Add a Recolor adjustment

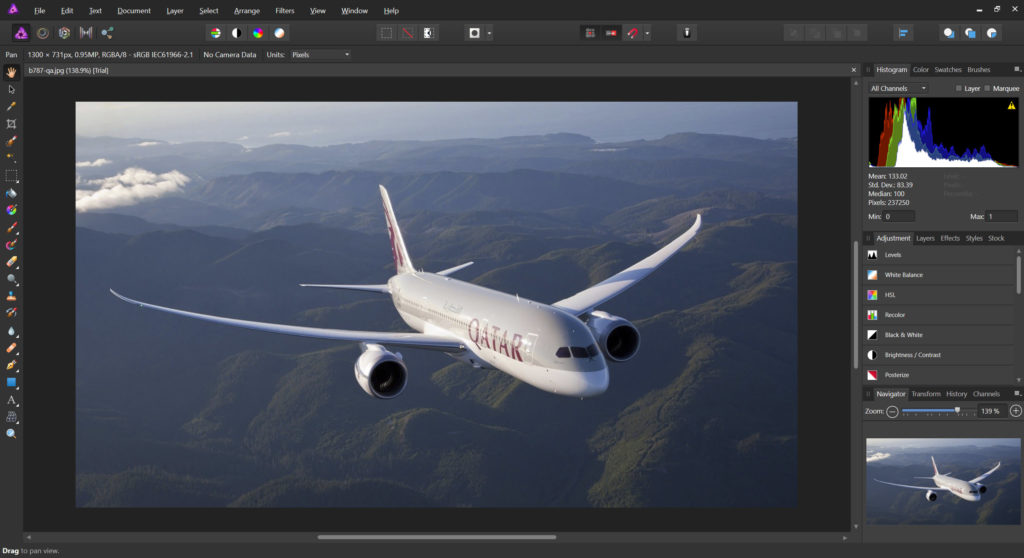point(940,315)
